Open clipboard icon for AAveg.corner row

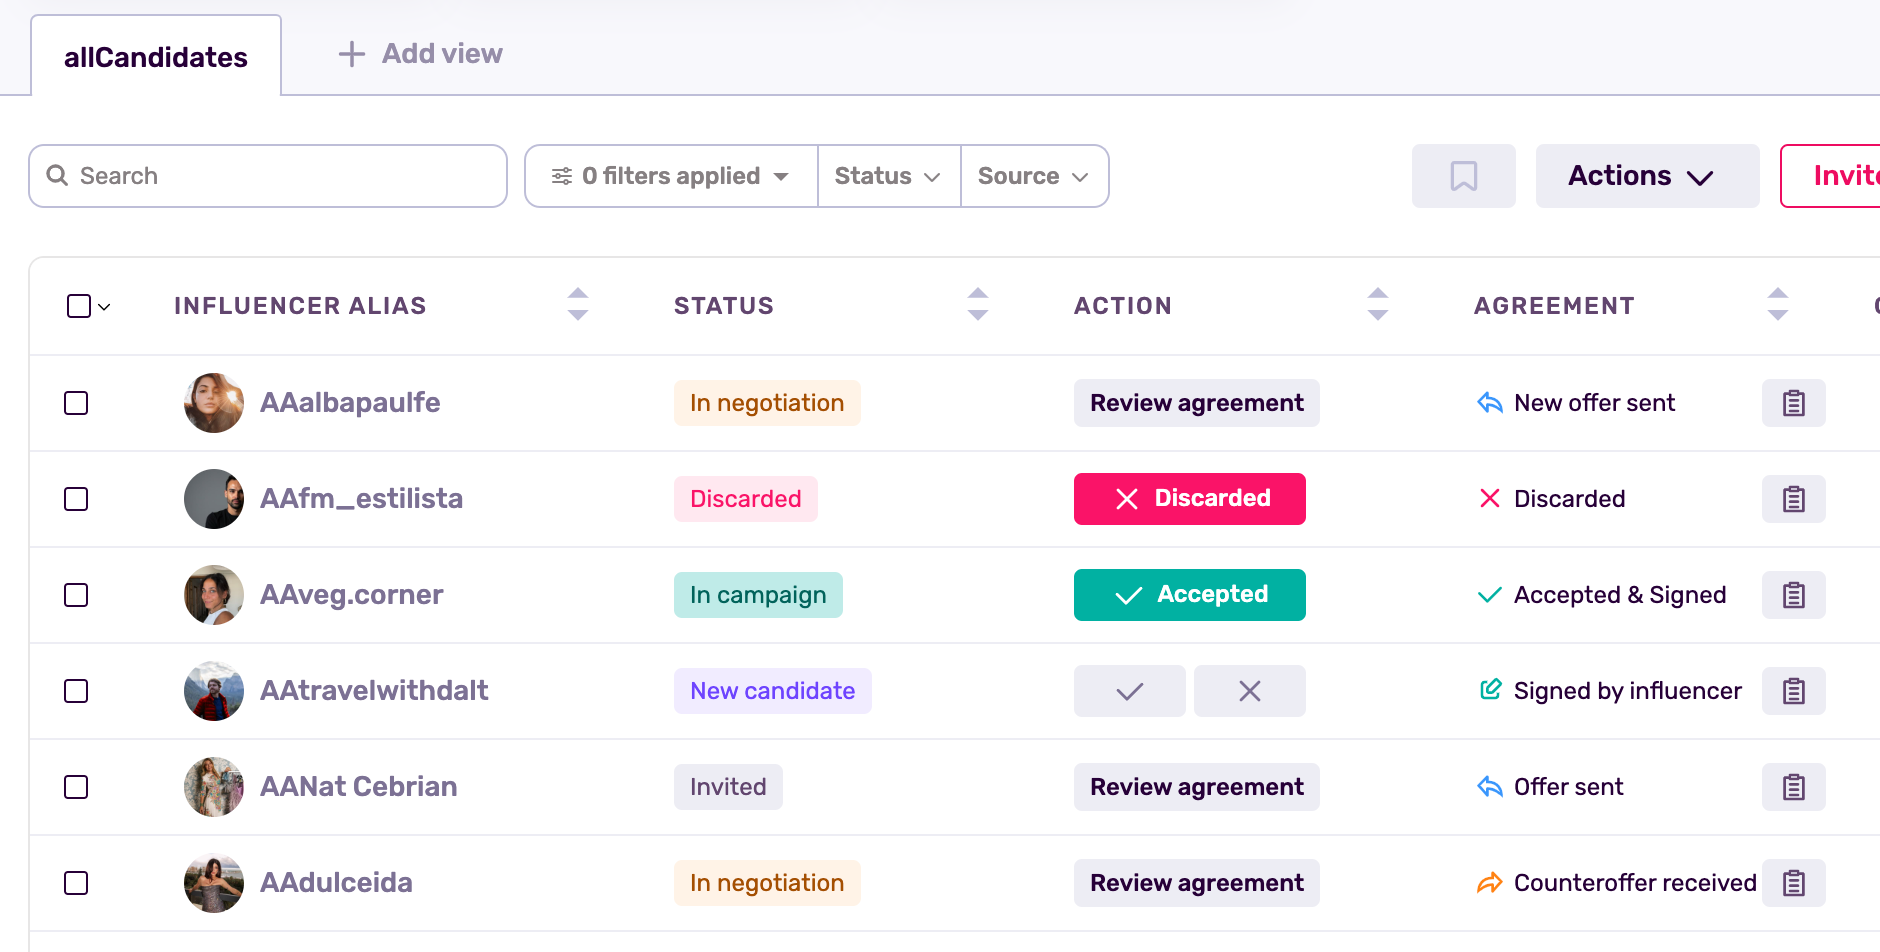tap(1793, 595)
